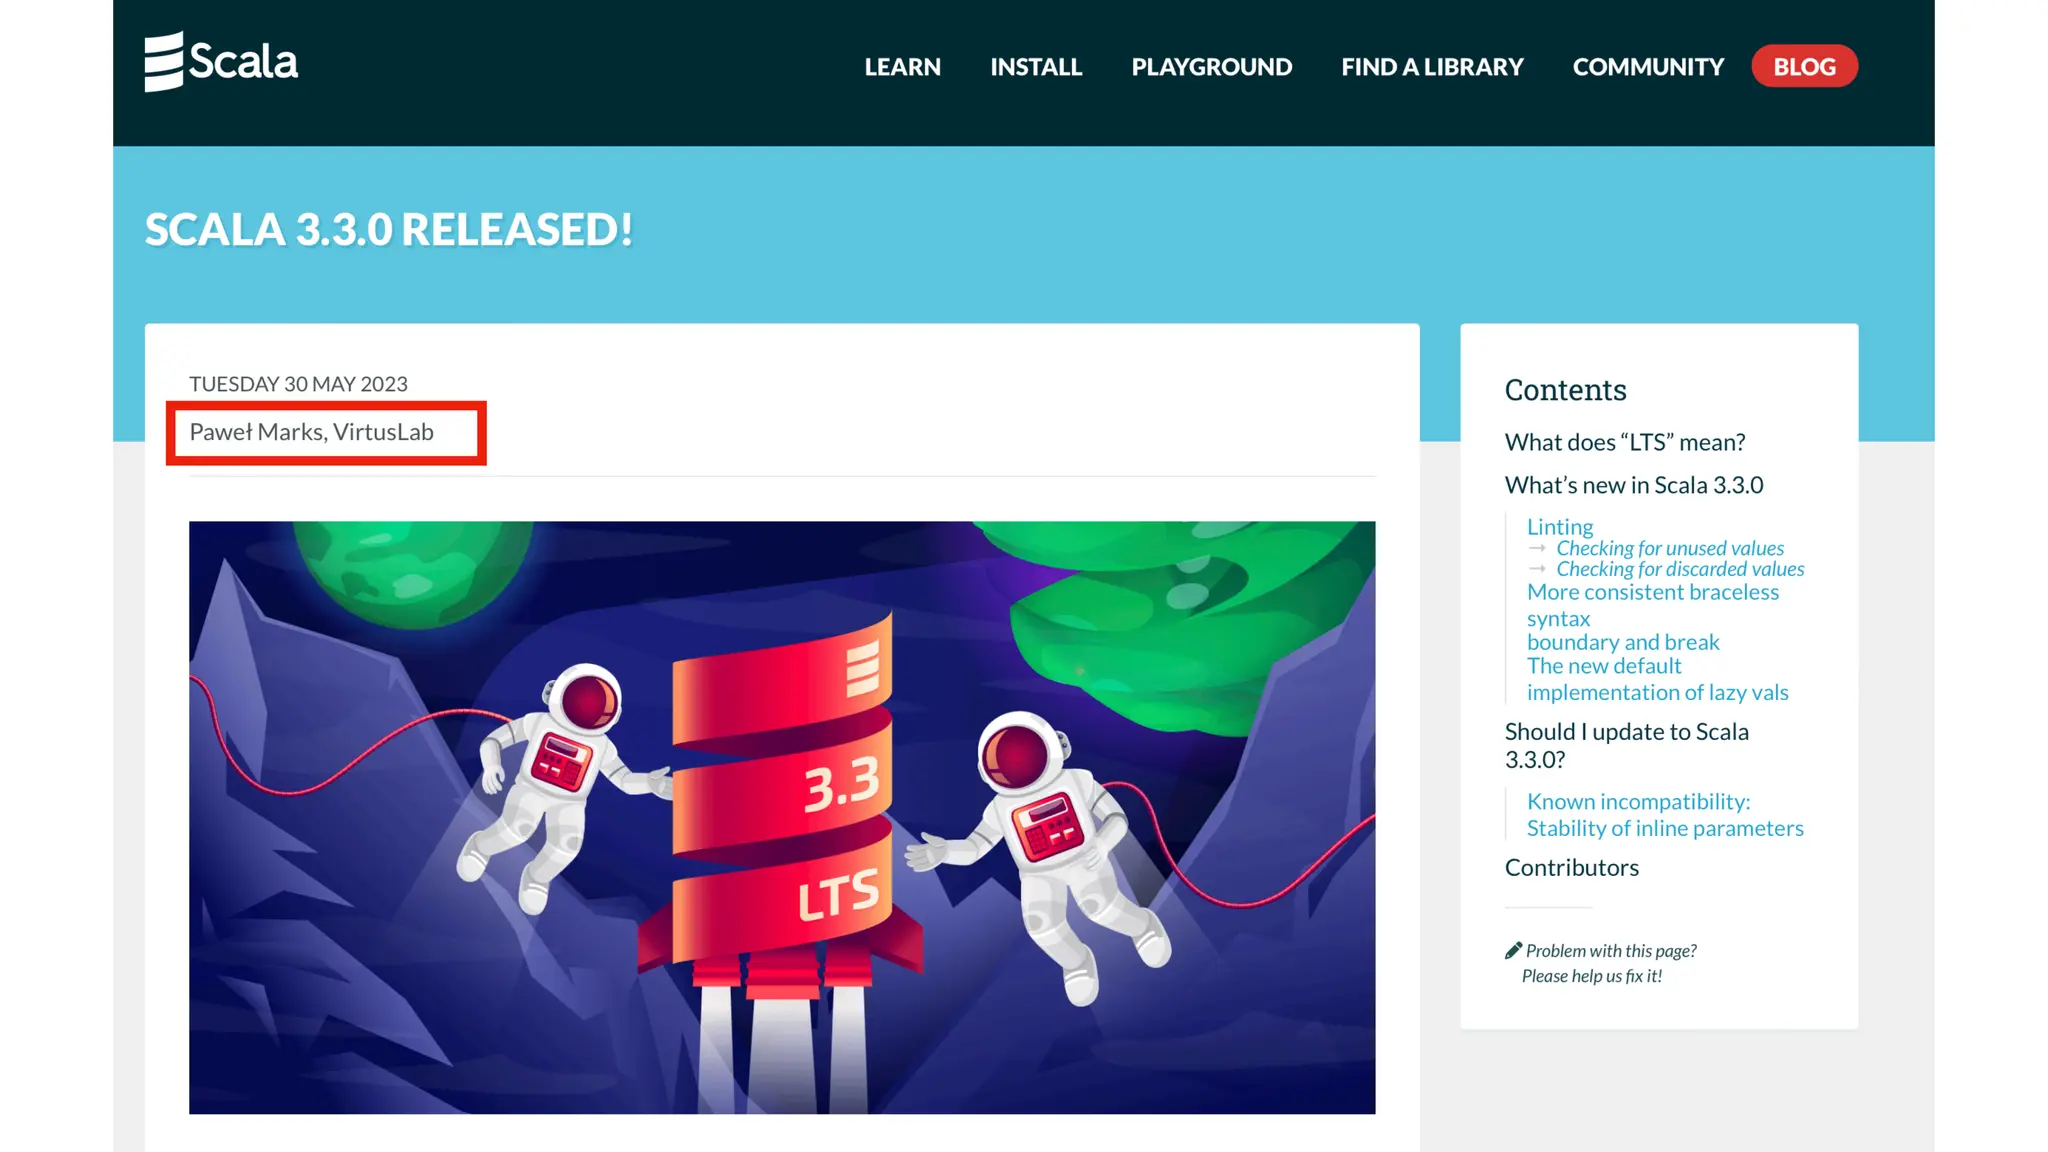Image resolution: width=2048 pixels, height=1152 pixels.
Task: Open Checking for unused values link
Action: (1669, 548)
